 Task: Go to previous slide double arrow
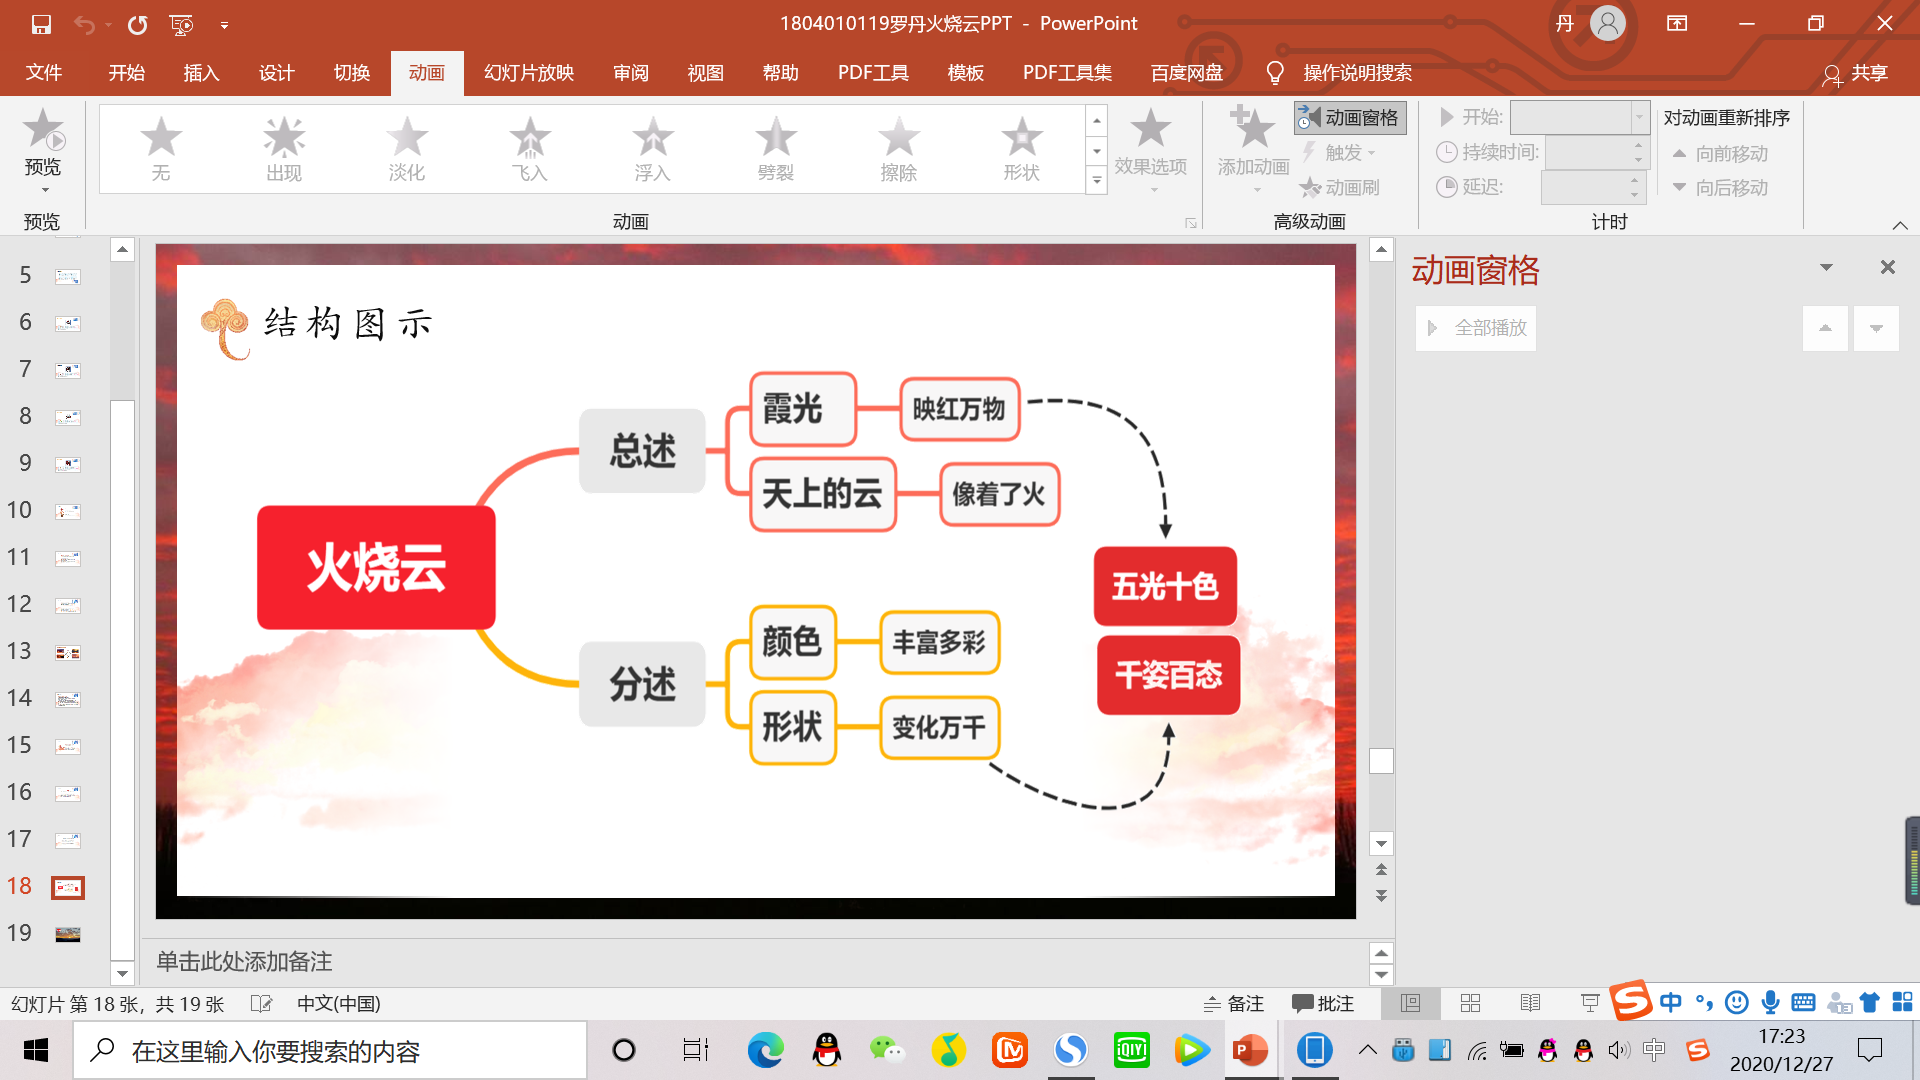pos(1381,869)
